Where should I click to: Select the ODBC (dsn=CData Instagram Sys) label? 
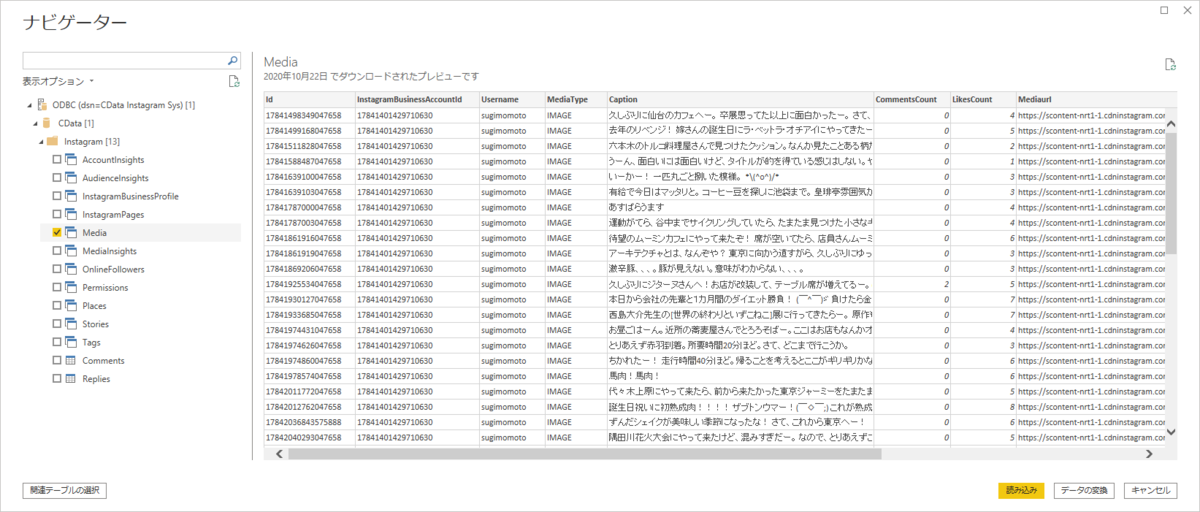click(x=124, y=105)
